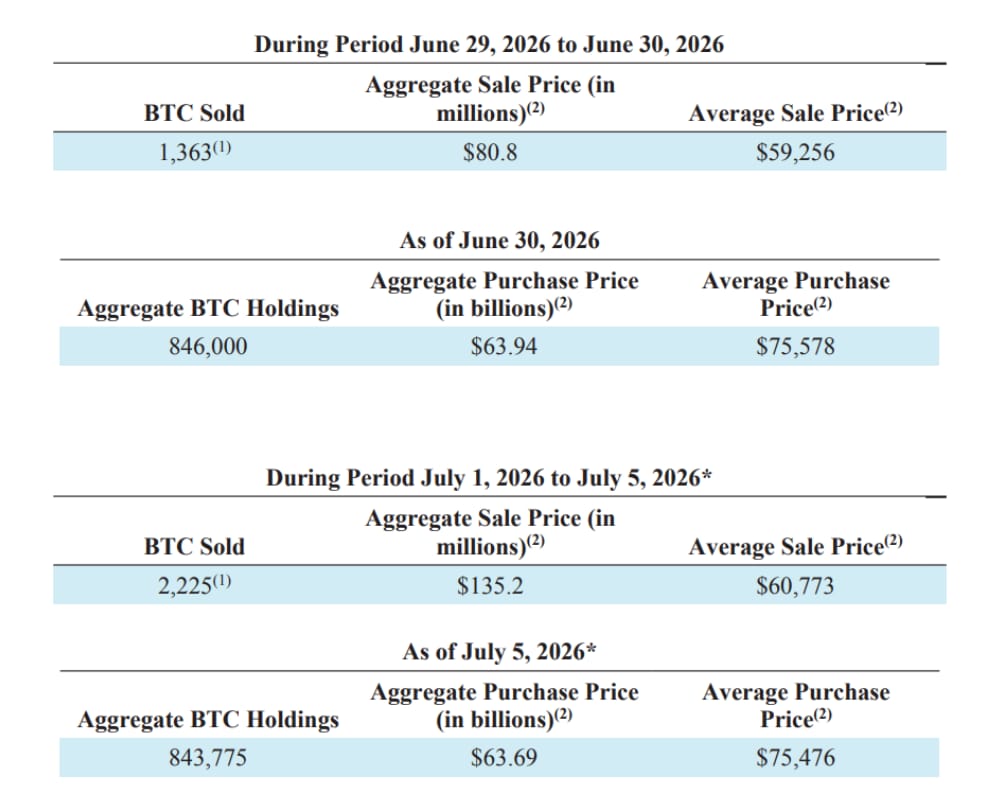Select the $80.8 aggregate sale price cell

pos(490,152)
